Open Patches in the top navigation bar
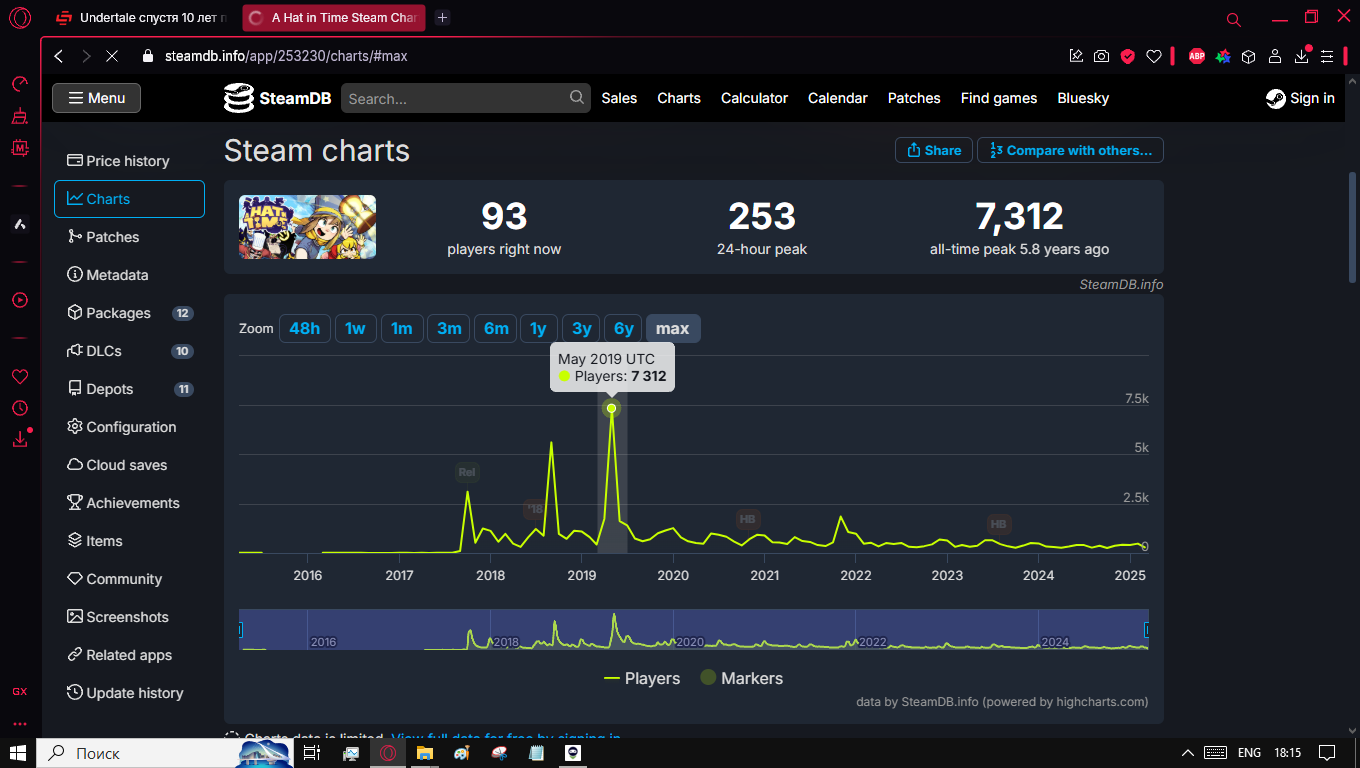The image size is (1360, 768). pyautogui.click(x=914, y=98)
